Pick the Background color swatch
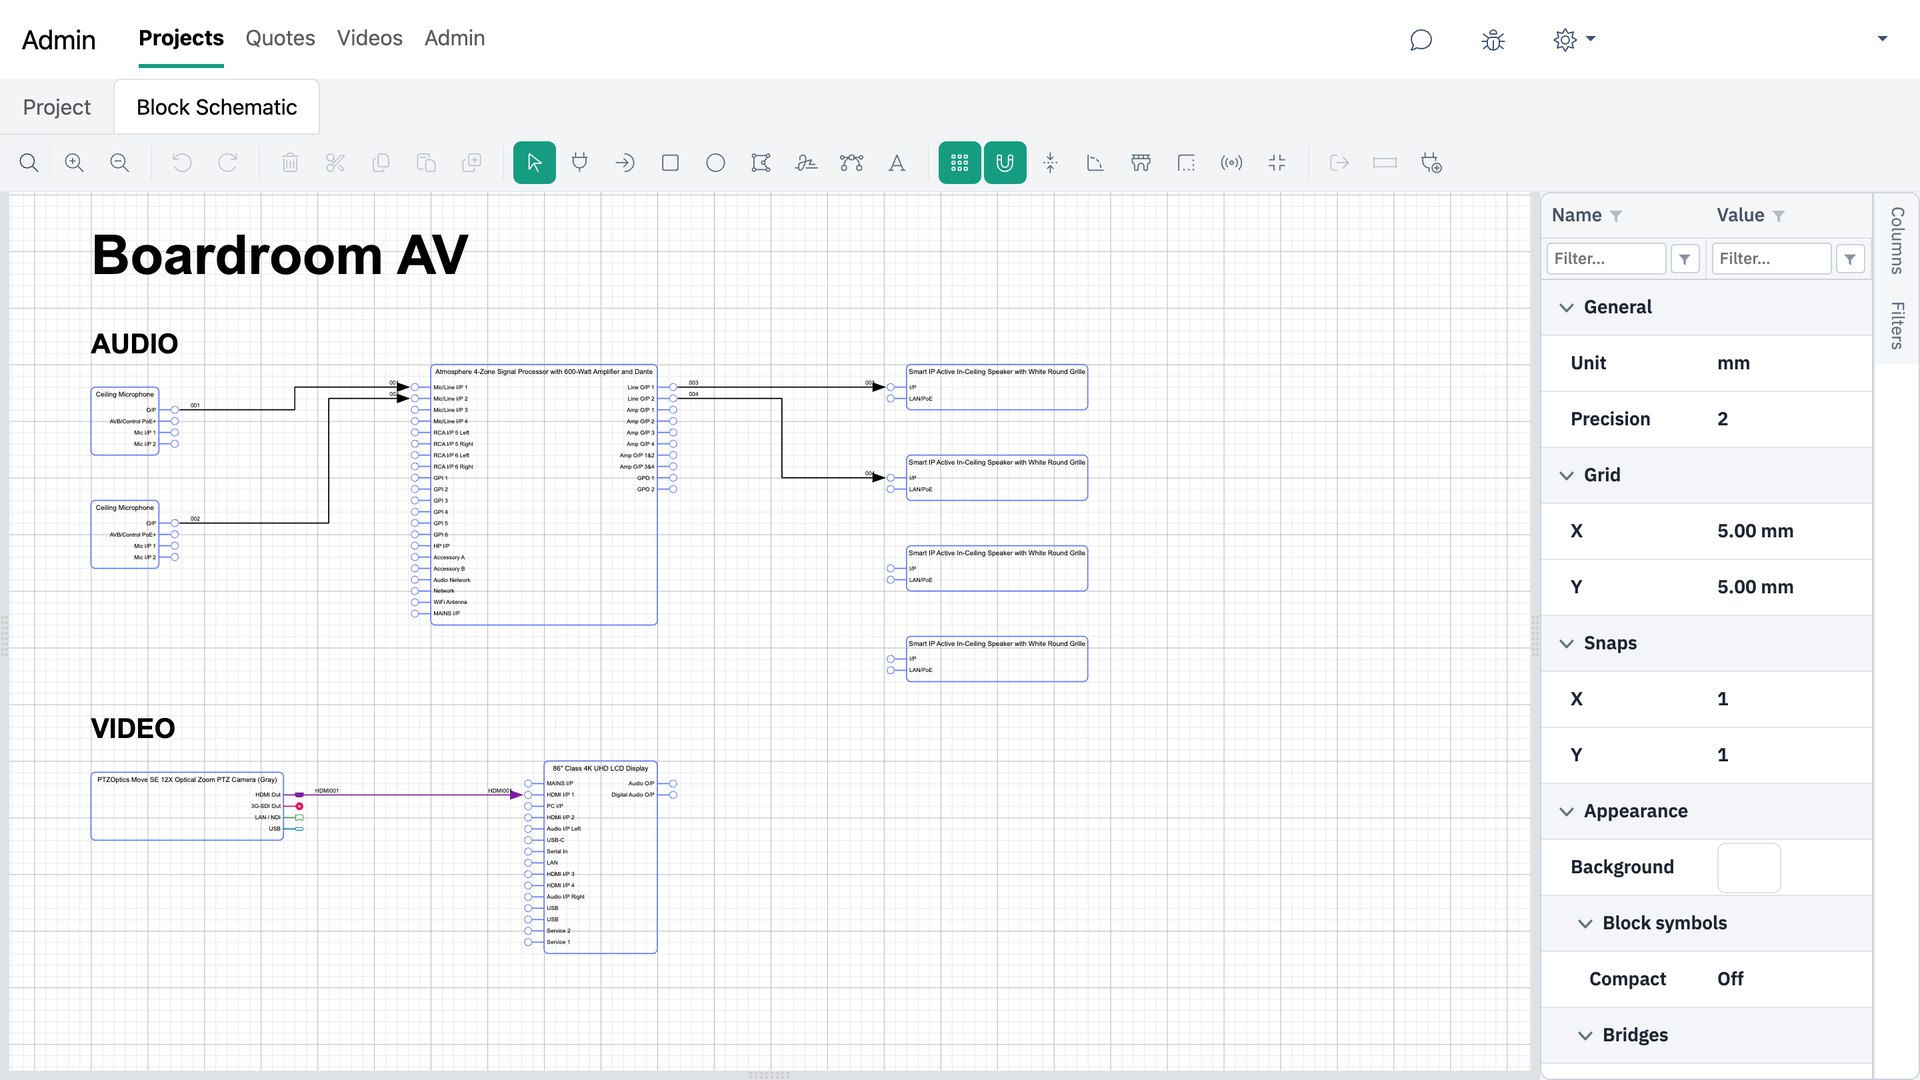Screen dimensions: 1920x1080 [x=1749, y=868]
